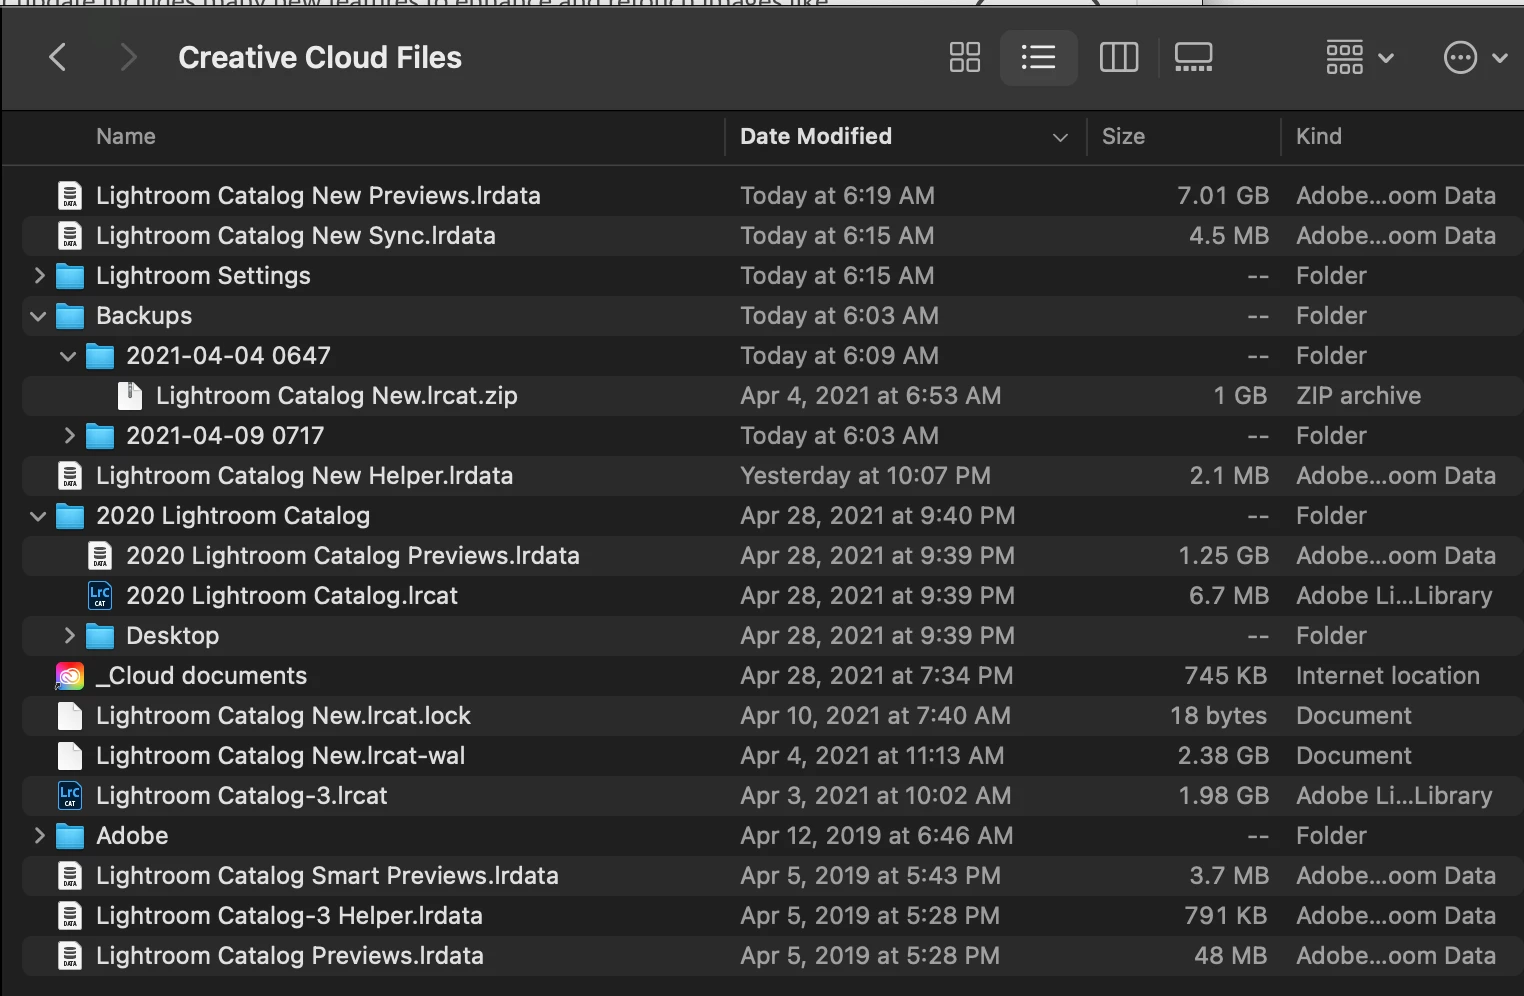Expand the Adobe folder
This screenshot has height=996, width=1524.
coord(39,835)
